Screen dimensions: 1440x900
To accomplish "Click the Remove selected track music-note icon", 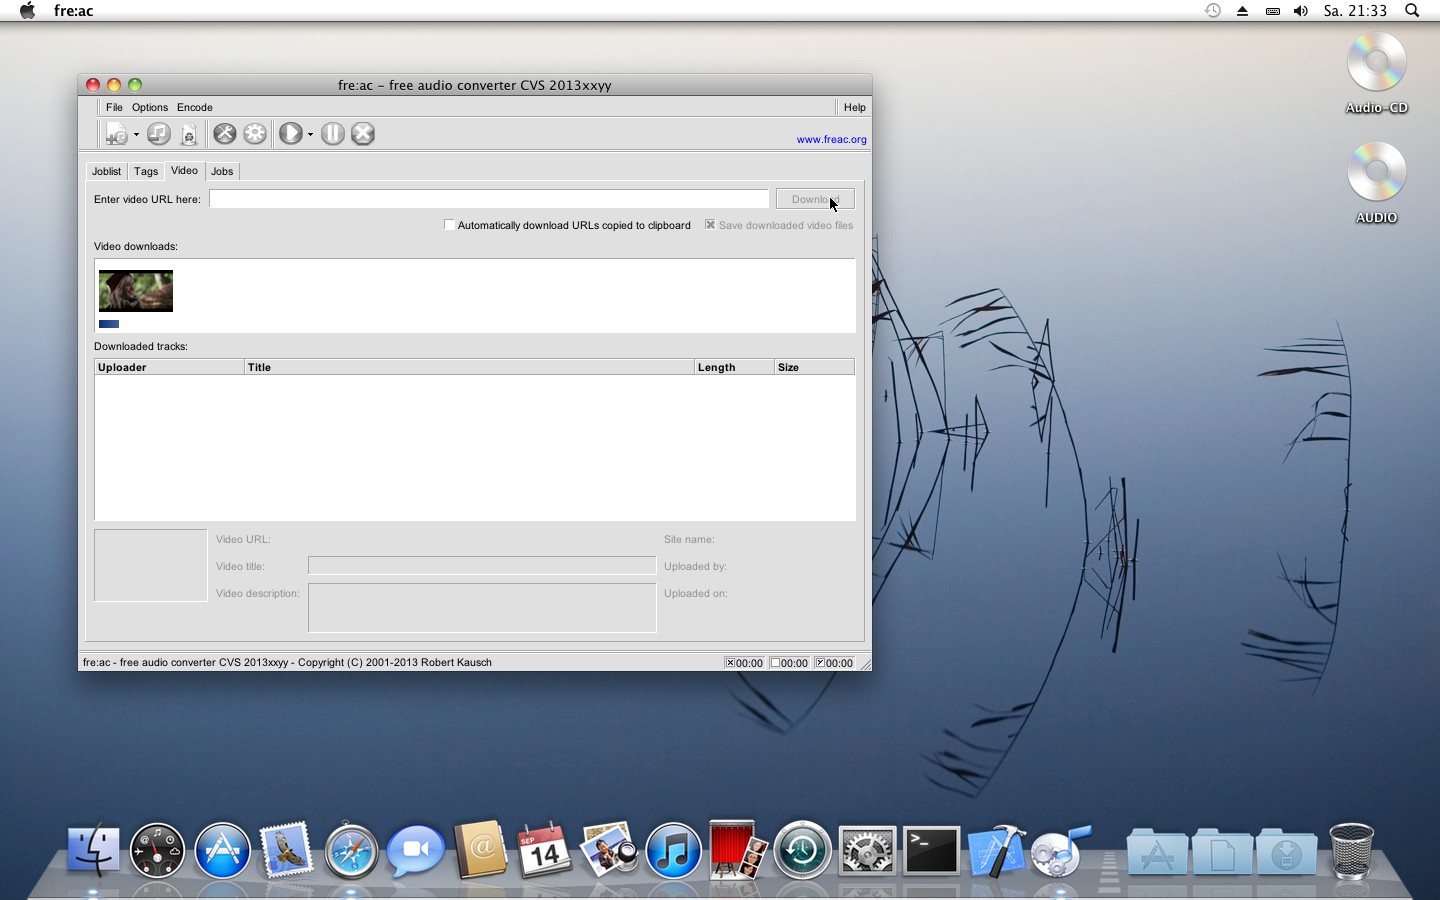I will tap(158, 134).
